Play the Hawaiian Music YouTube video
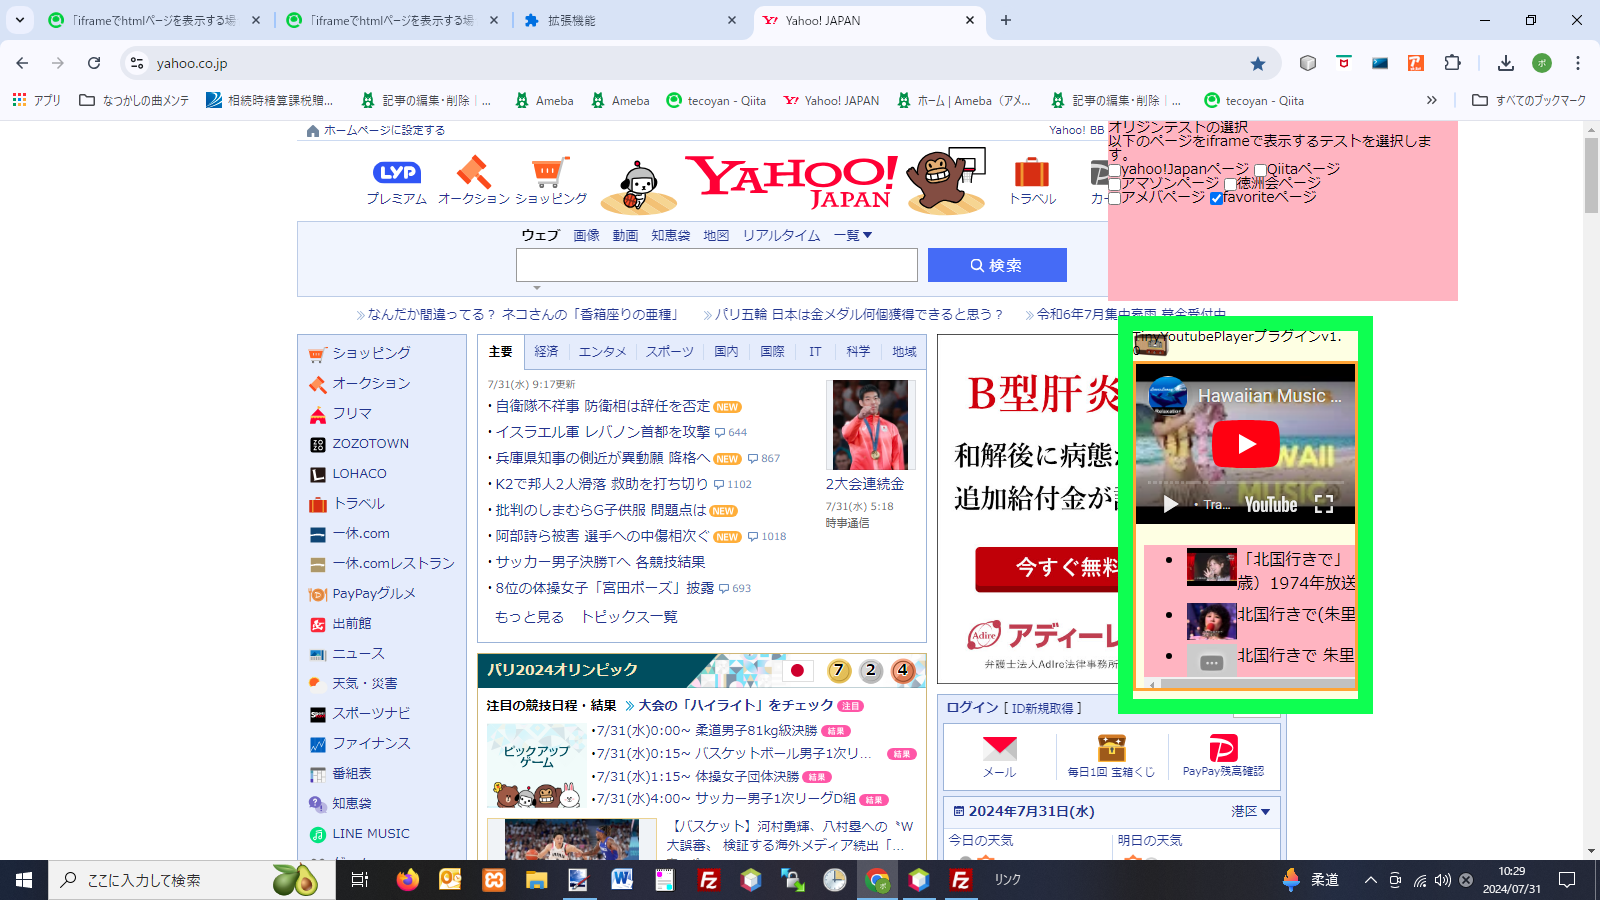This screenshot has width=1600, height=900. tap(1245, 443)
